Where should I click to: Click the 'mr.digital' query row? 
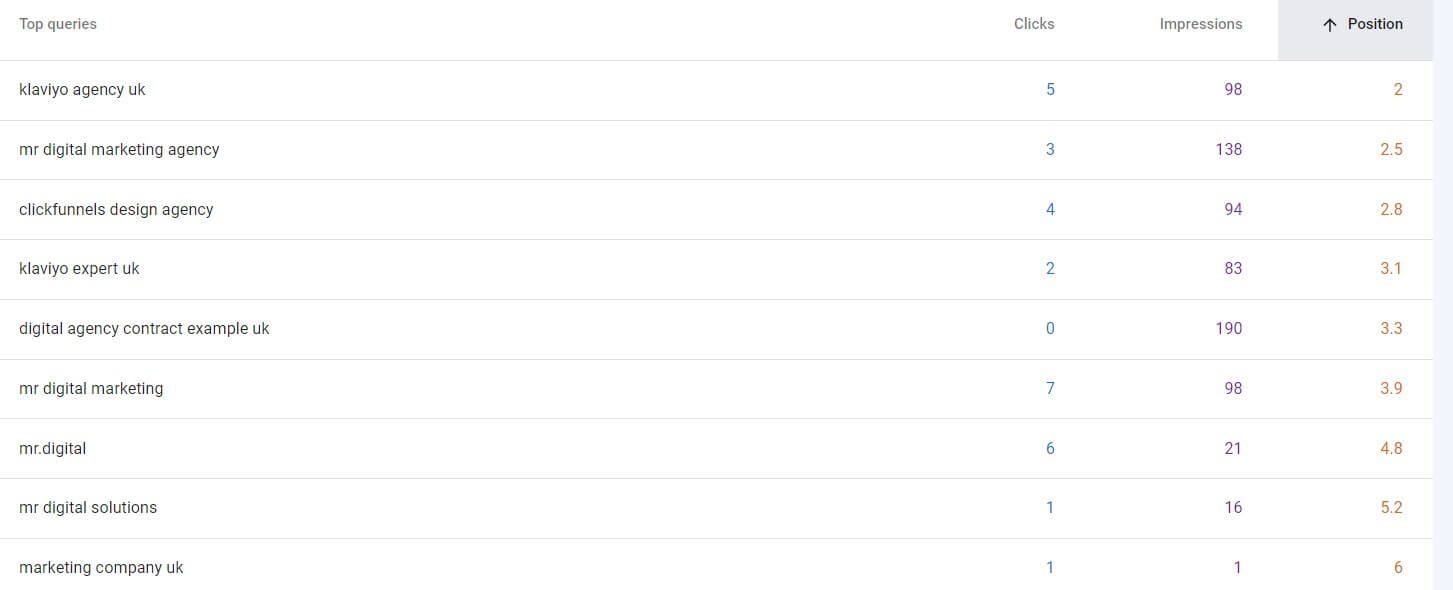pos(52,449)
